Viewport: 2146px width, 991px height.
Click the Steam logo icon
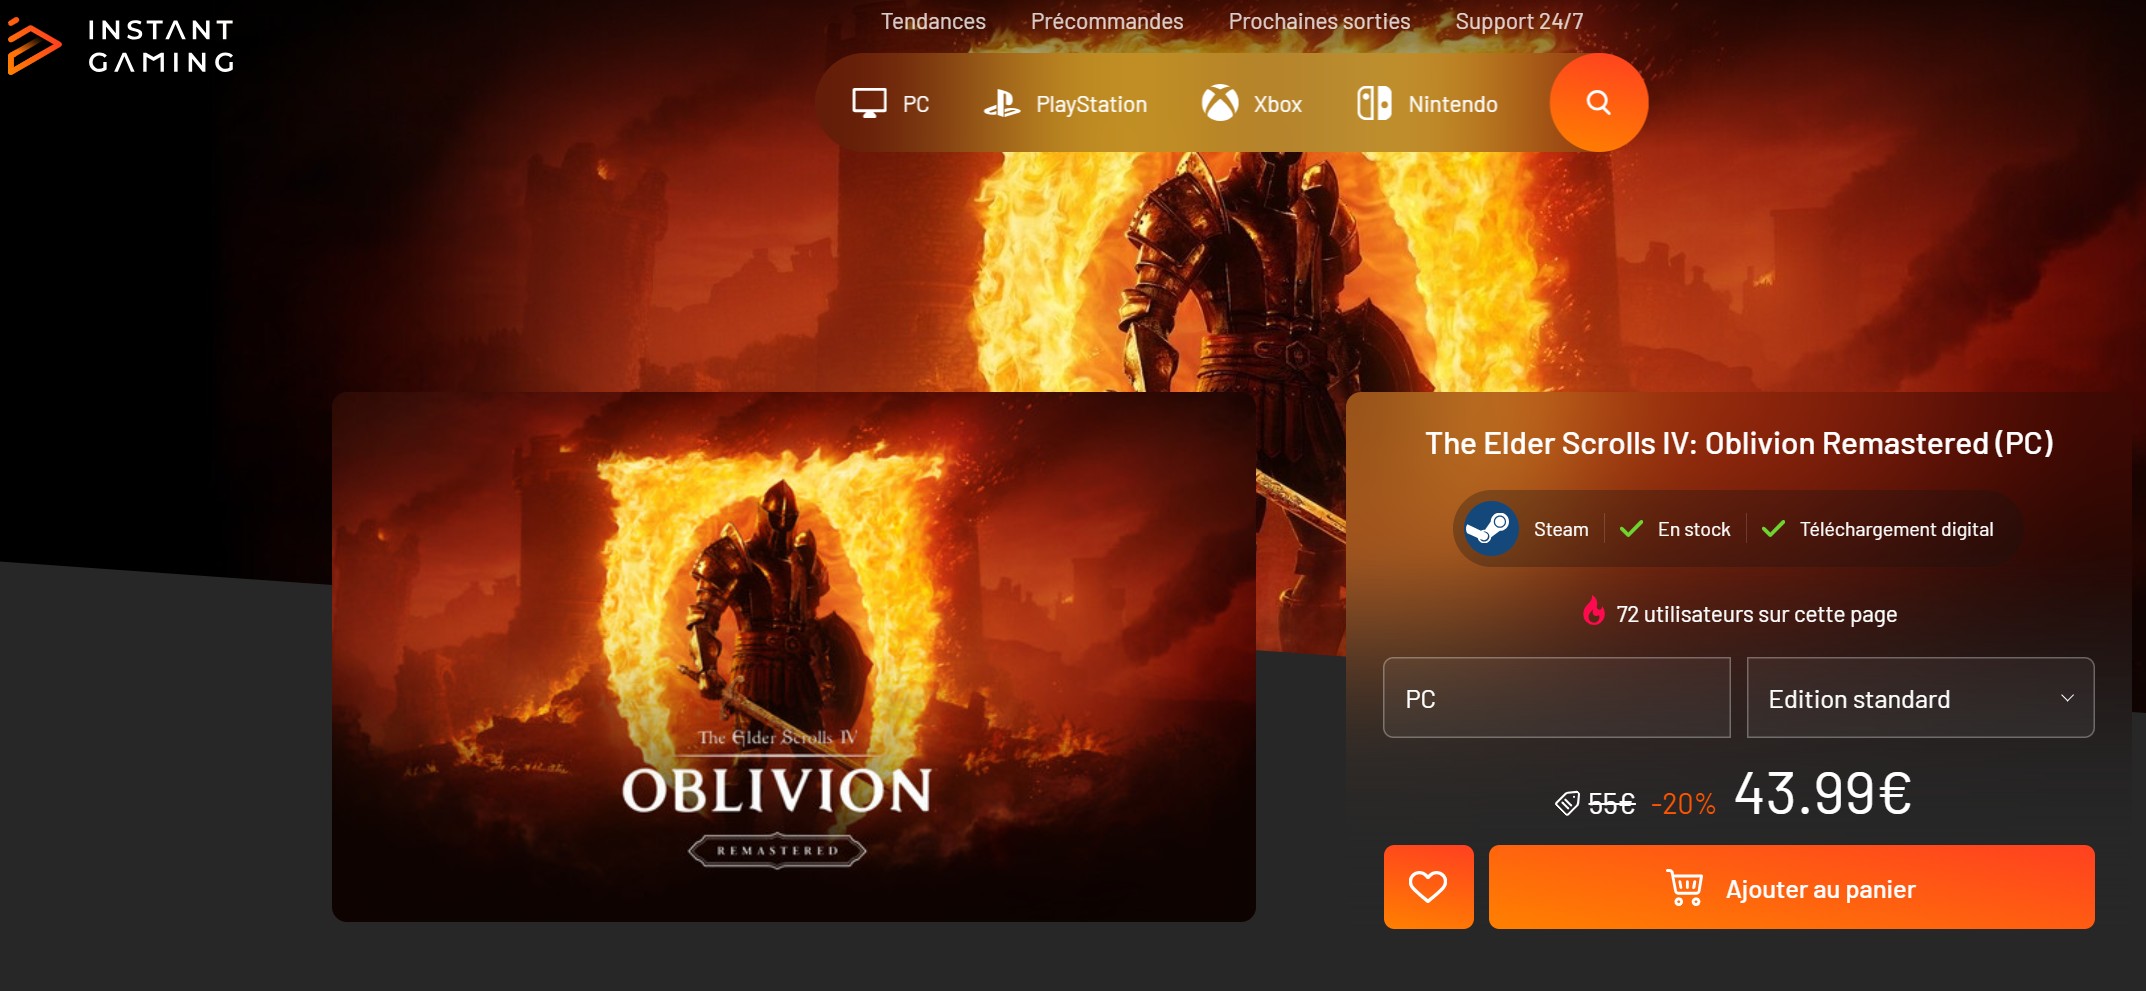(1491, 528)
